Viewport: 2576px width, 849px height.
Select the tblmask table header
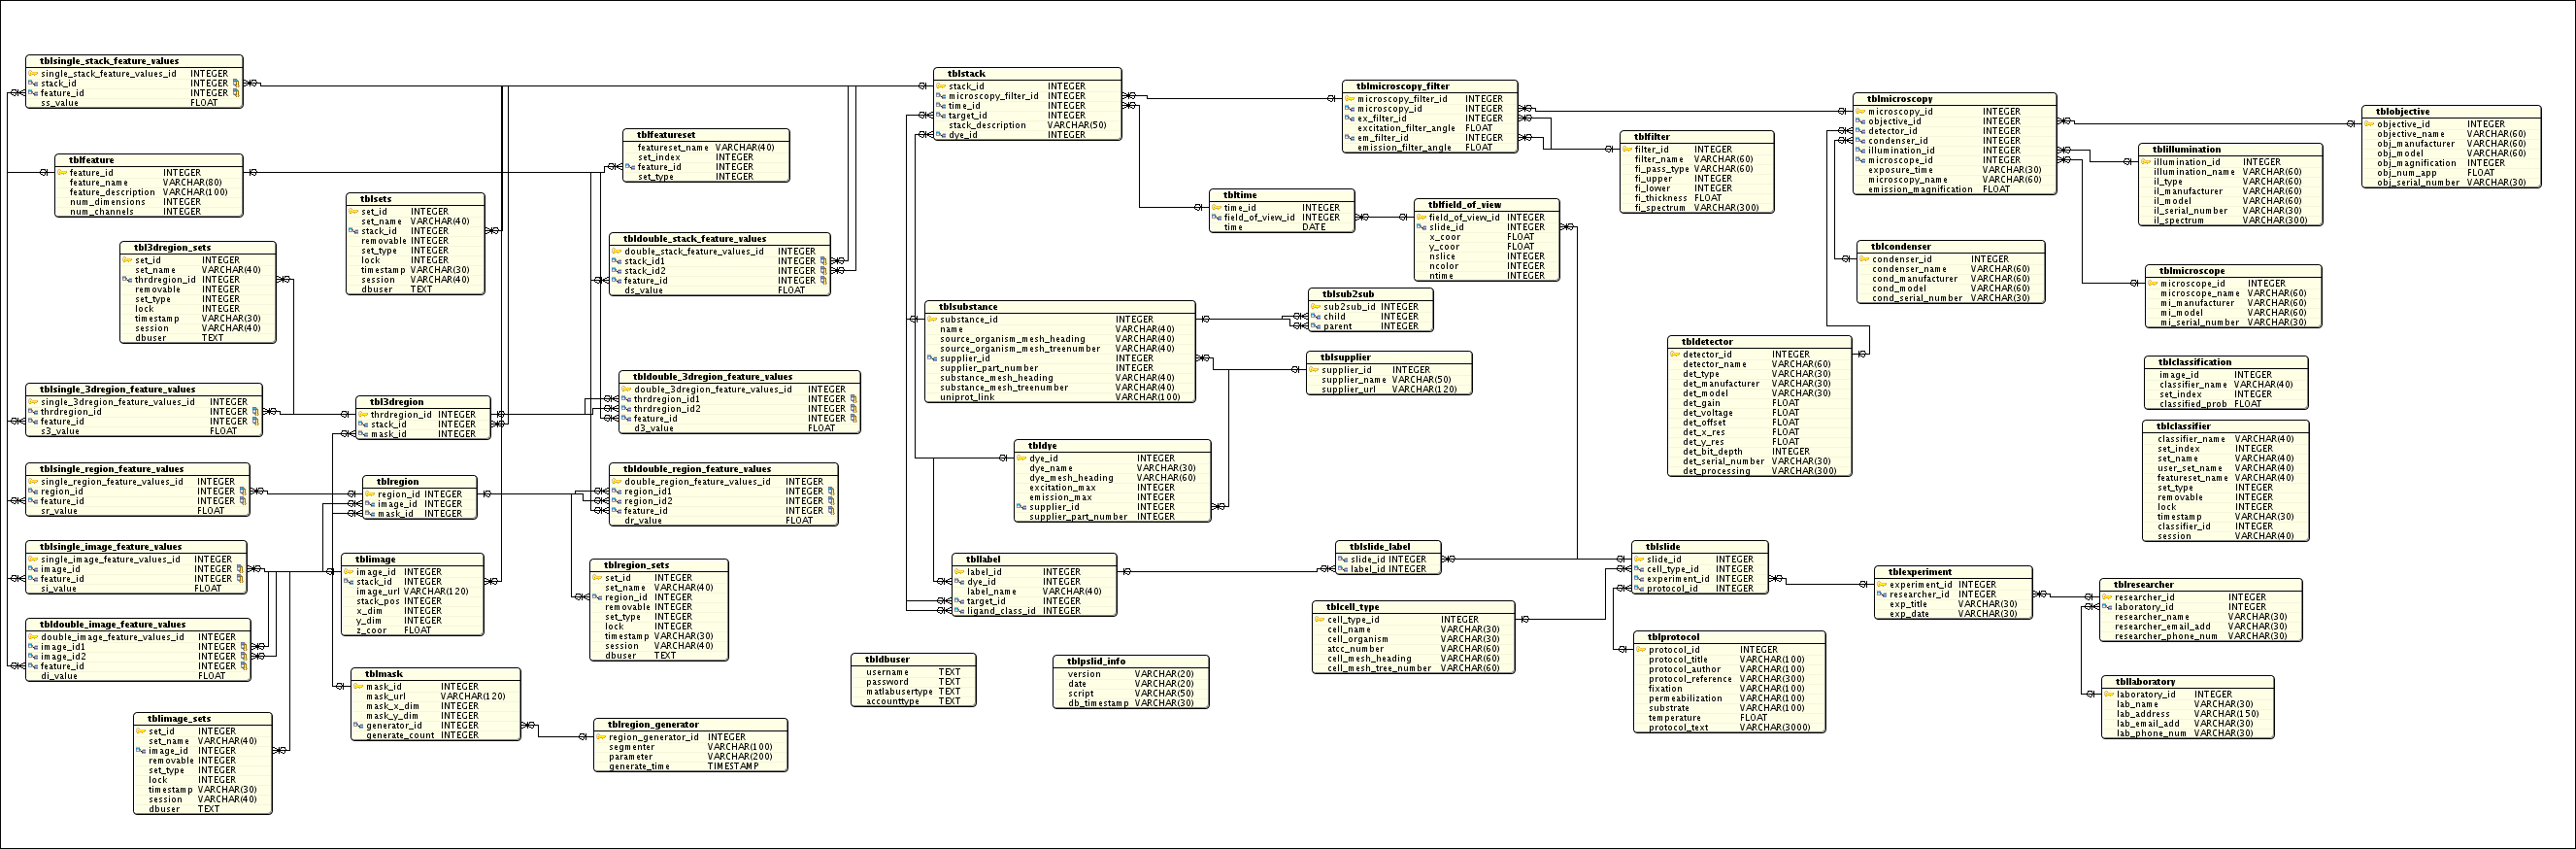[436, 675]
